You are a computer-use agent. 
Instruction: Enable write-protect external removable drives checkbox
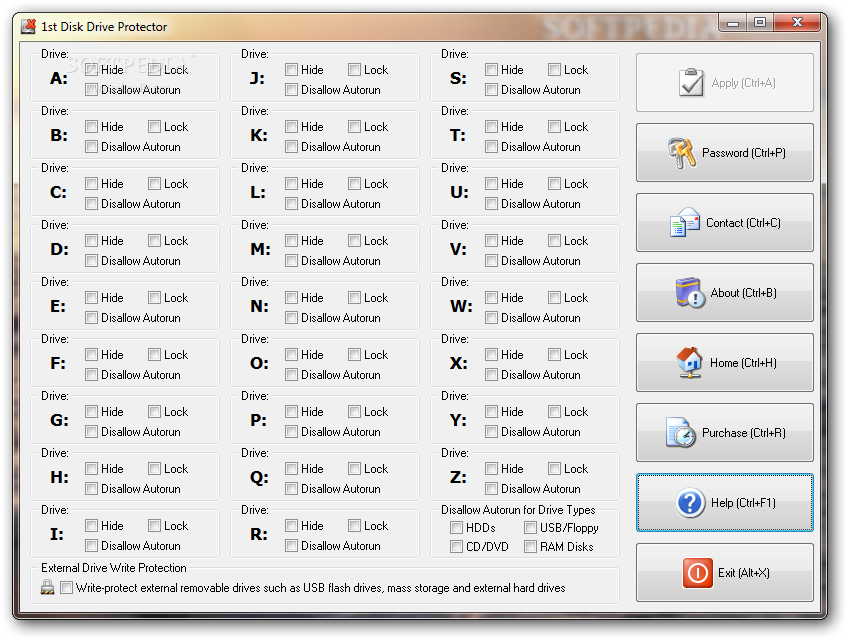(67, 588)
